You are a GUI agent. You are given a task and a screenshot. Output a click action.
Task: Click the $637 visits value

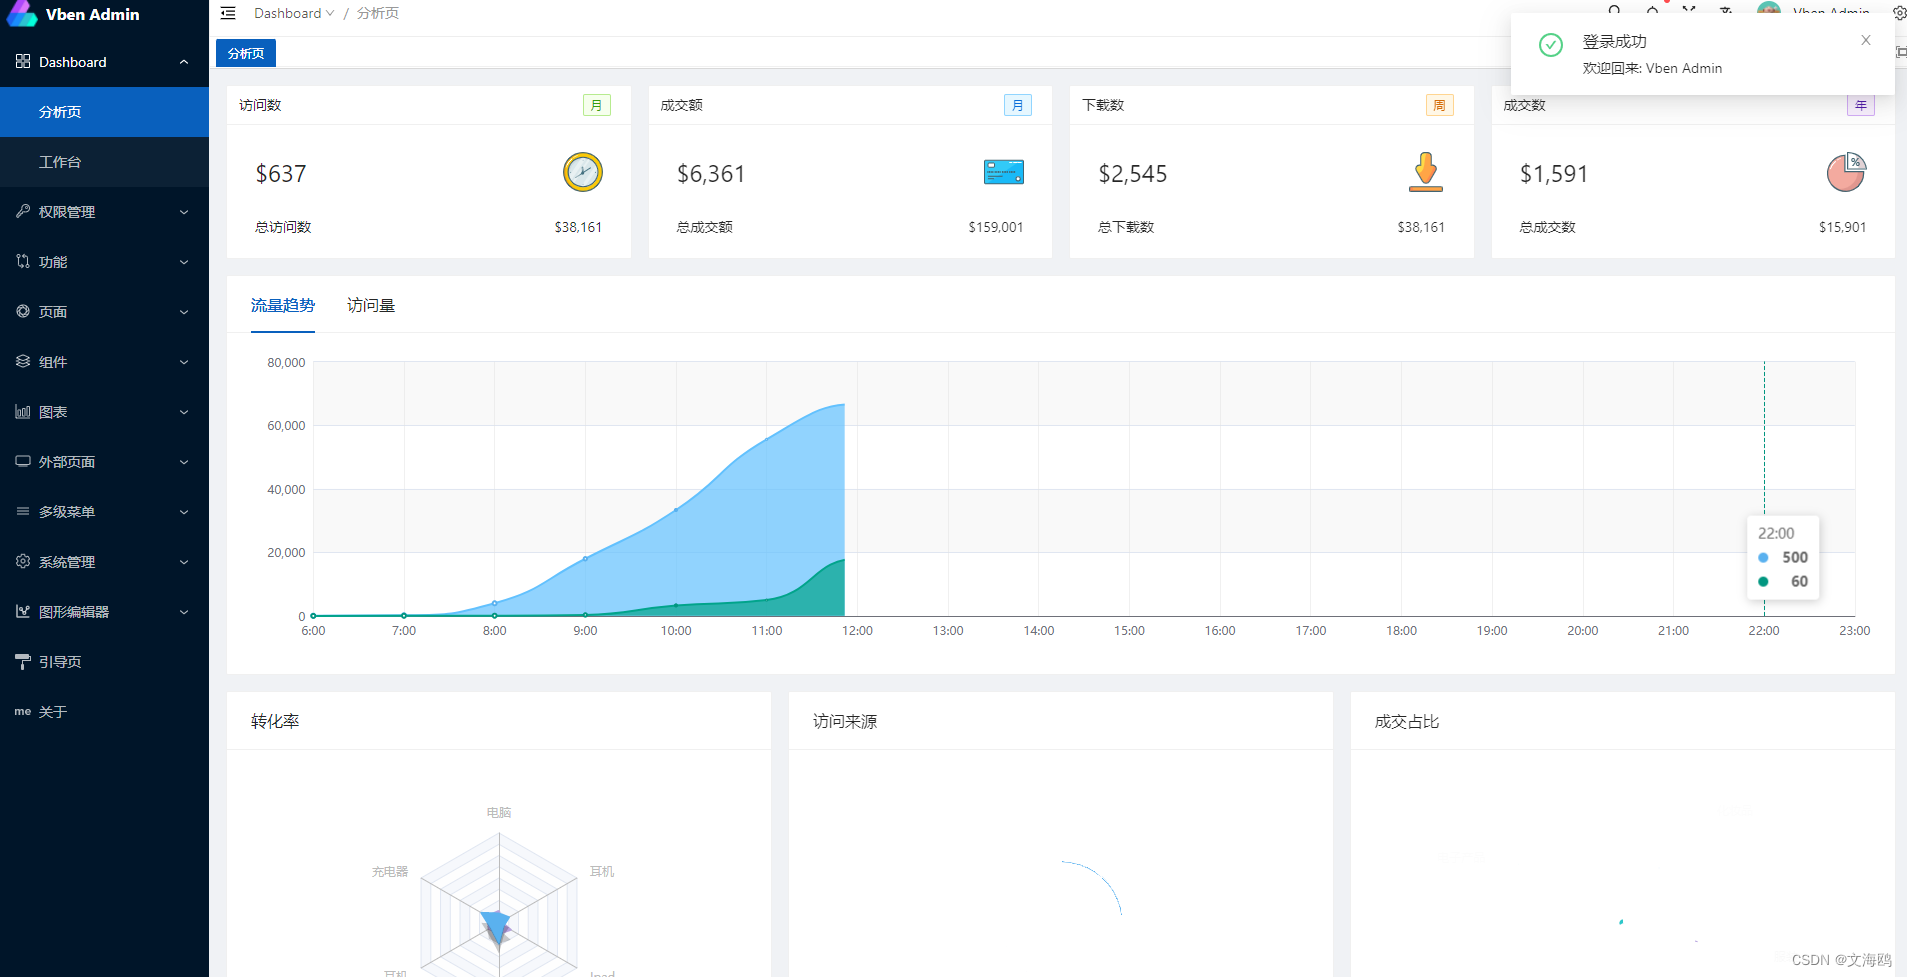(x=281, y=174)
